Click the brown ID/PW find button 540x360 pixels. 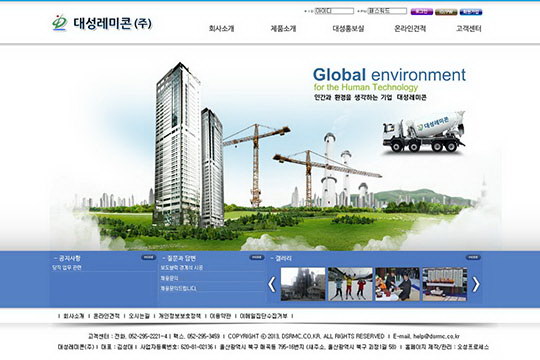[x=446, y=12]
